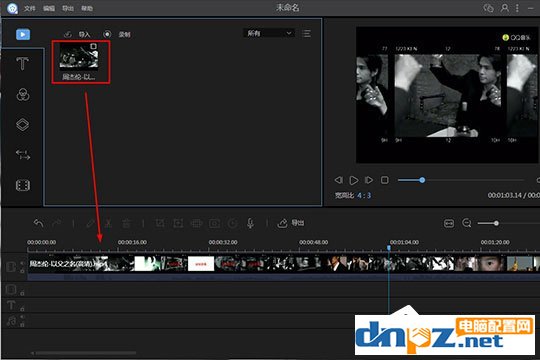Click the scissors split tool

(x=108, y=224)
